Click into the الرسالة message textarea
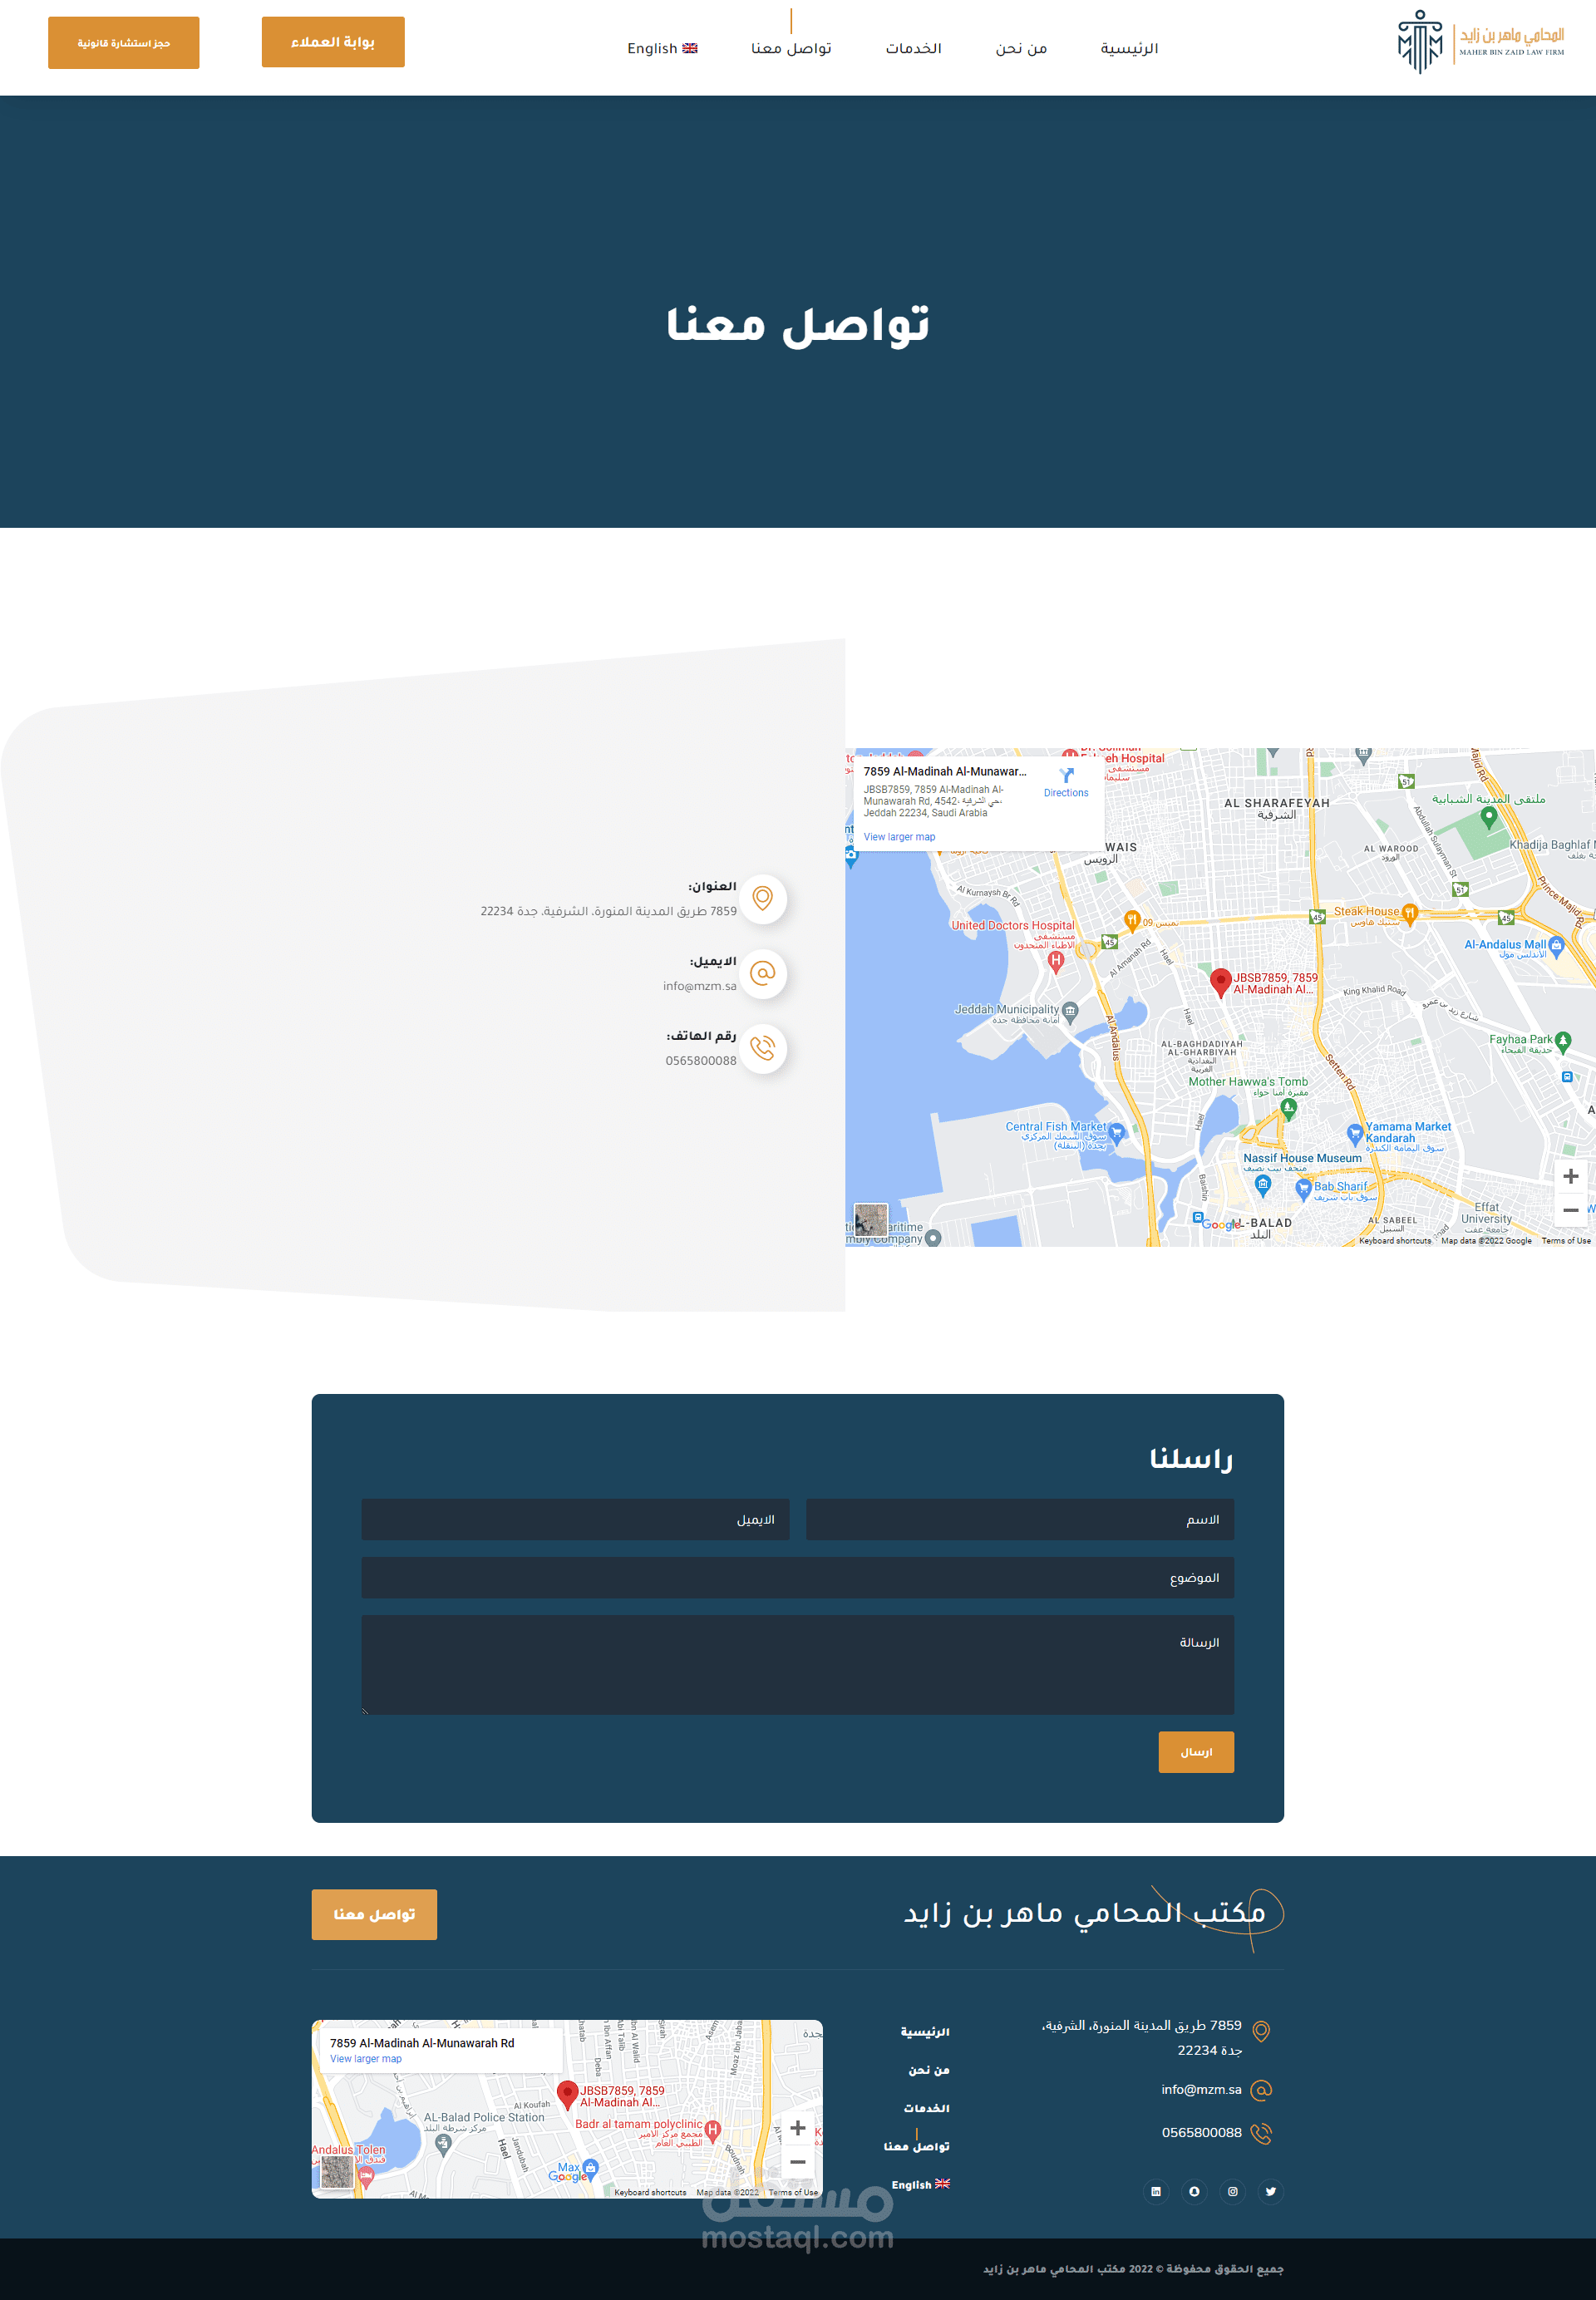The width and height of the screenshot is (1596, 2300). click(x=797, y=1664)
